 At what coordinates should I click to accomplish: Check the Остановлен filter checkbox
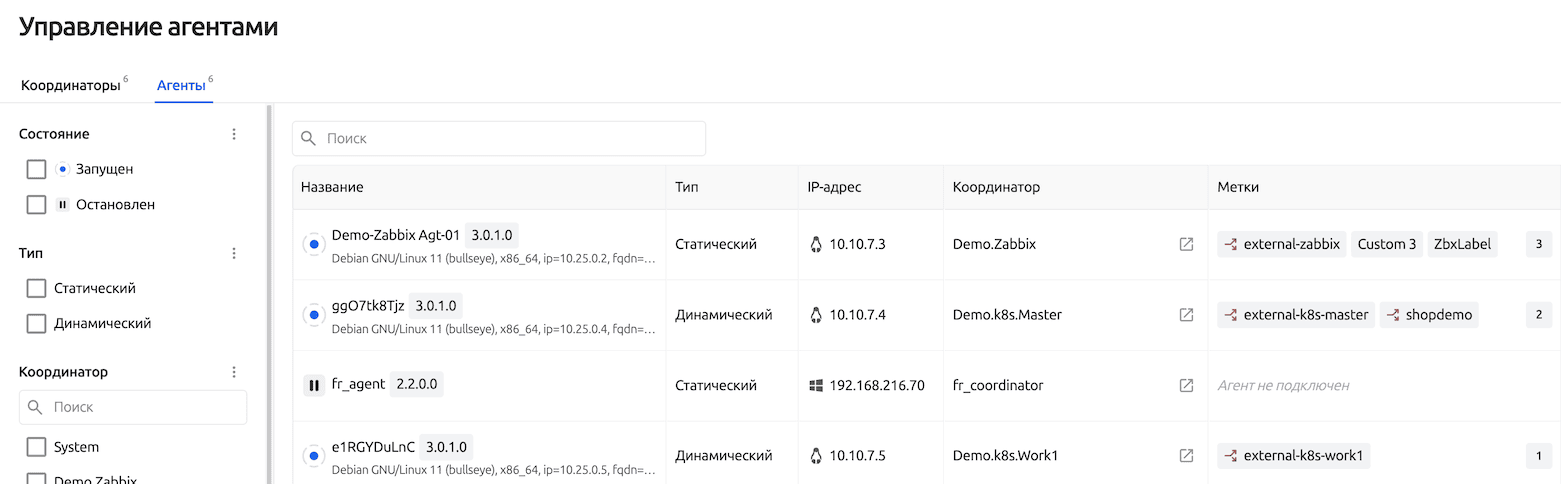pos(37,204)
